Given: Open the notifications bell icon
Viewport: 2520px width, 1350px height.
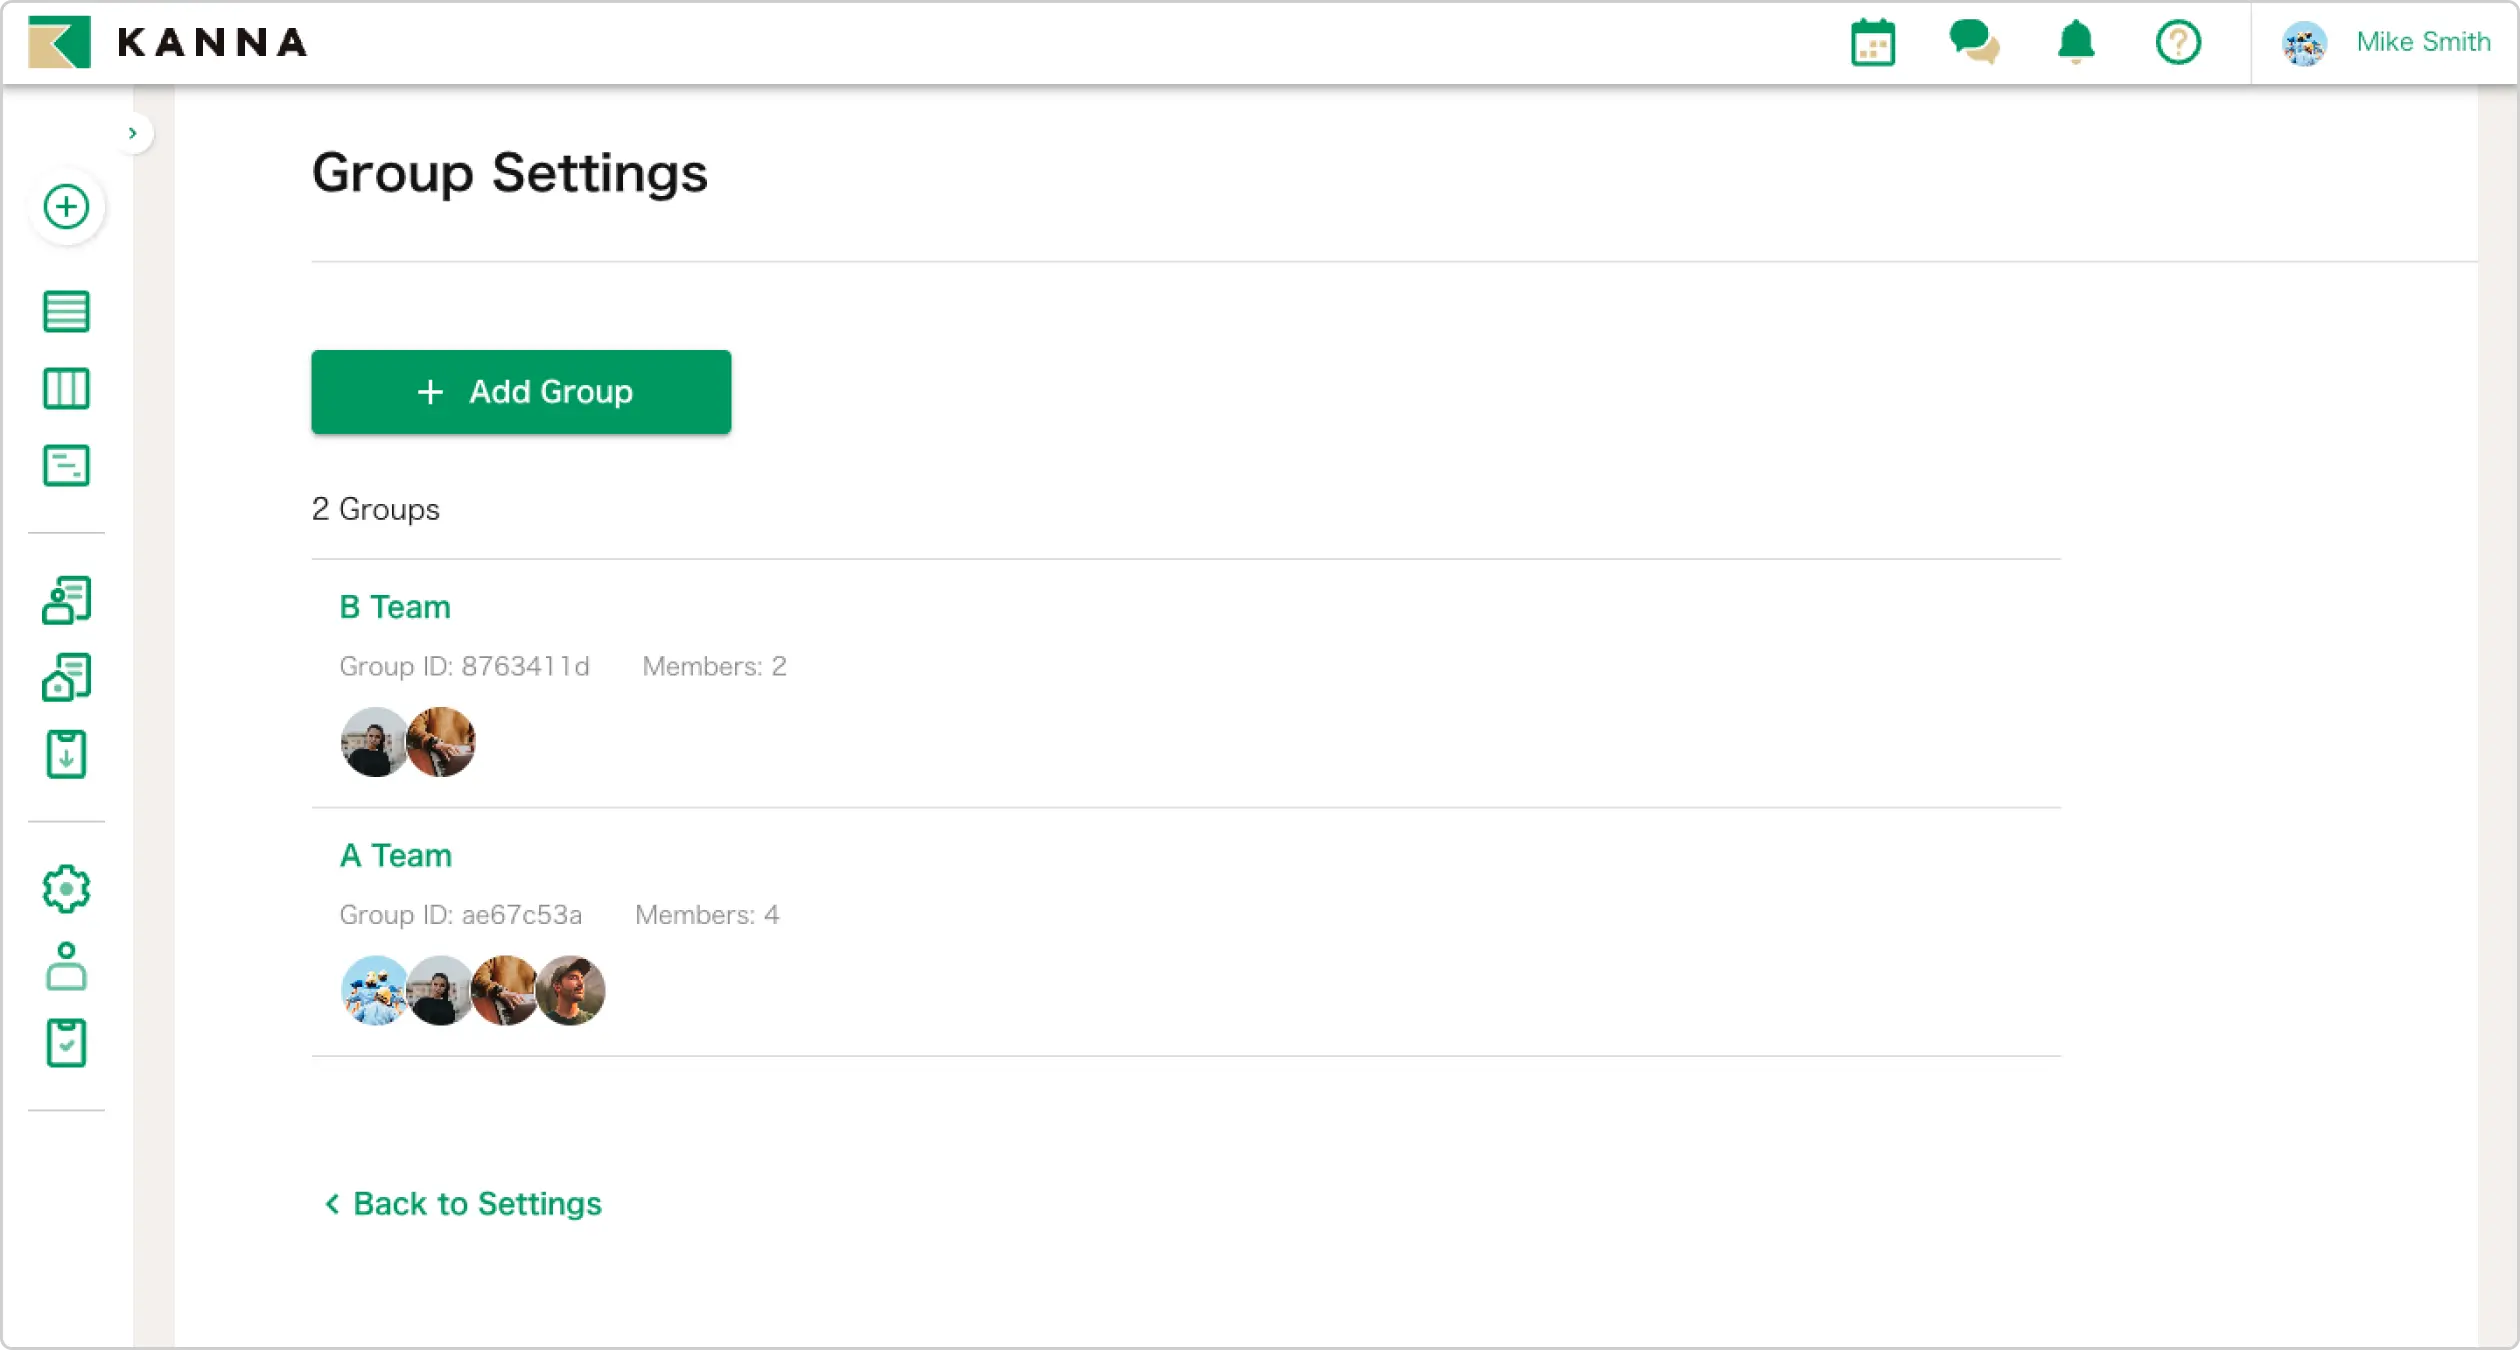Looking at the screenshot, I should (x=2076, y=43).
